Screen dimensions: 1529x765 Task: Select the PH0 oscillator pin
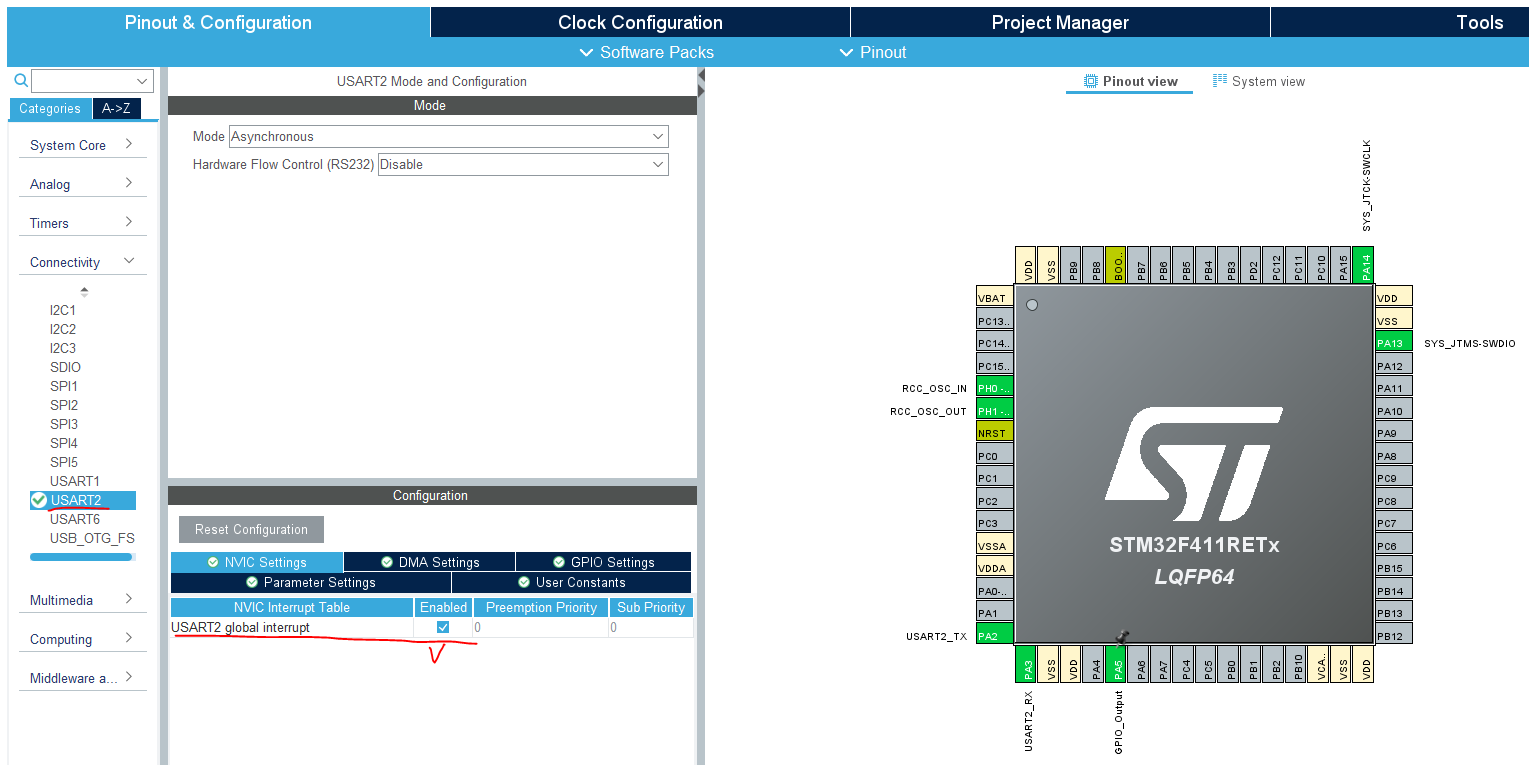tap(995, 388)
